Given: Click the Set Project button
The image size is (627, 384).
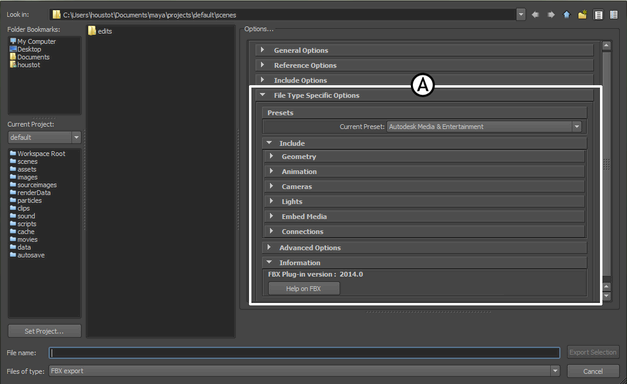Looking at the screenshot, I should click(x=44, y=331).
